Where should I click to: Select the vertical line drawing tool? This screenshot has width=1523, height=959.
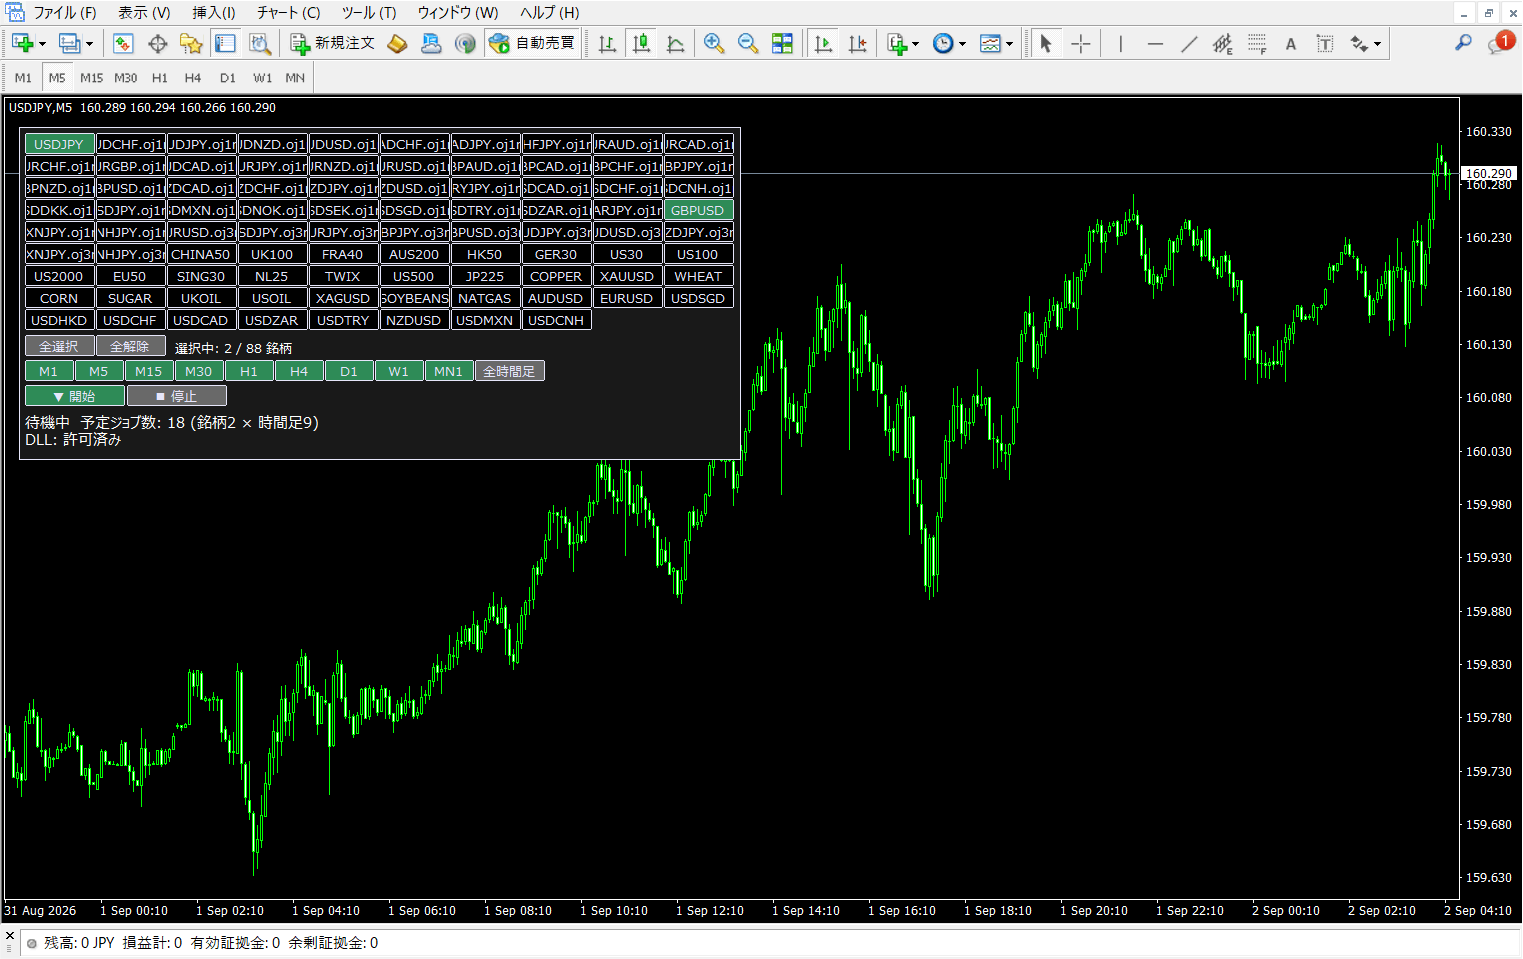coord(1121,43)
